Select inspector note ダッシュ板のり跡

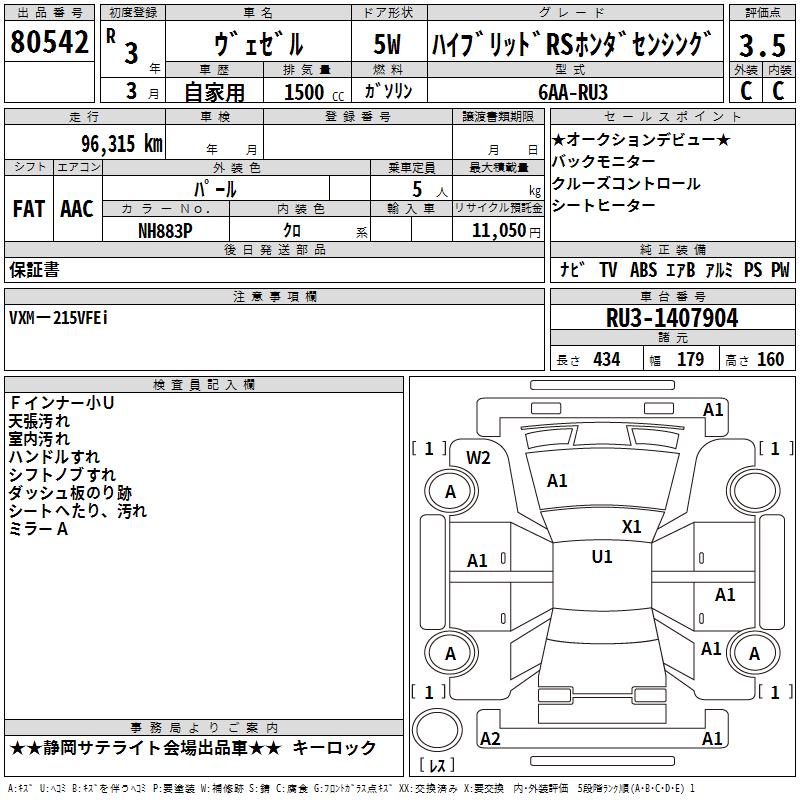tap(70, 493)
